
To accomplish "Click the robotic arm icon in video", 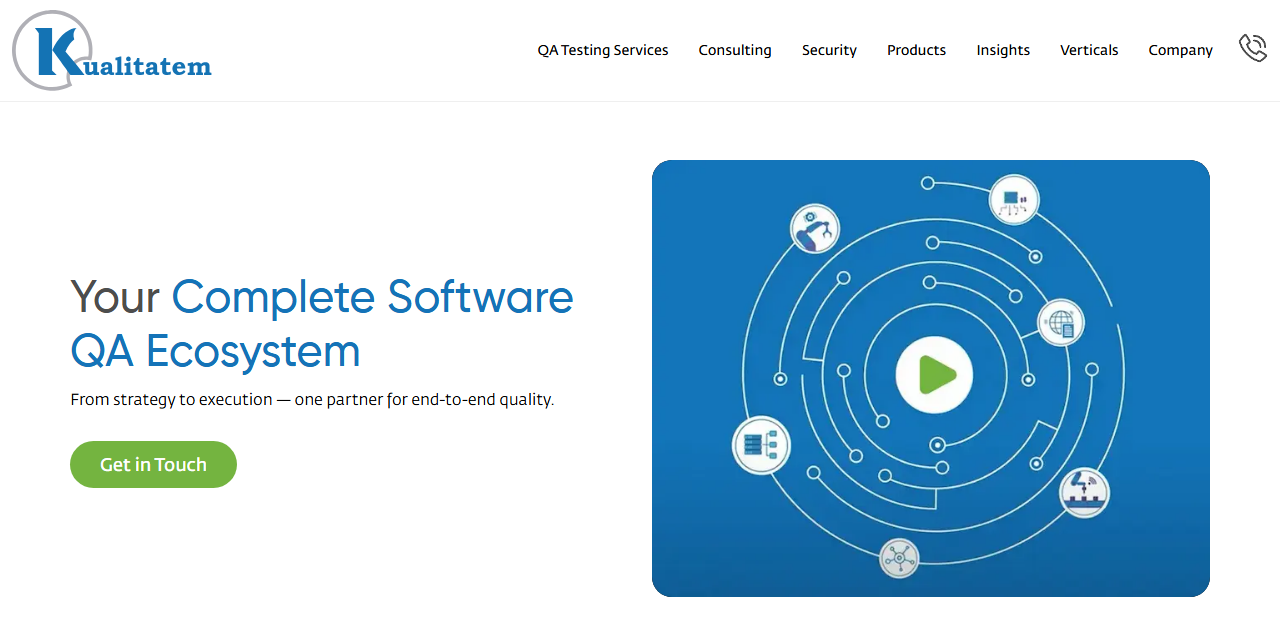I will tap(814, 228).
